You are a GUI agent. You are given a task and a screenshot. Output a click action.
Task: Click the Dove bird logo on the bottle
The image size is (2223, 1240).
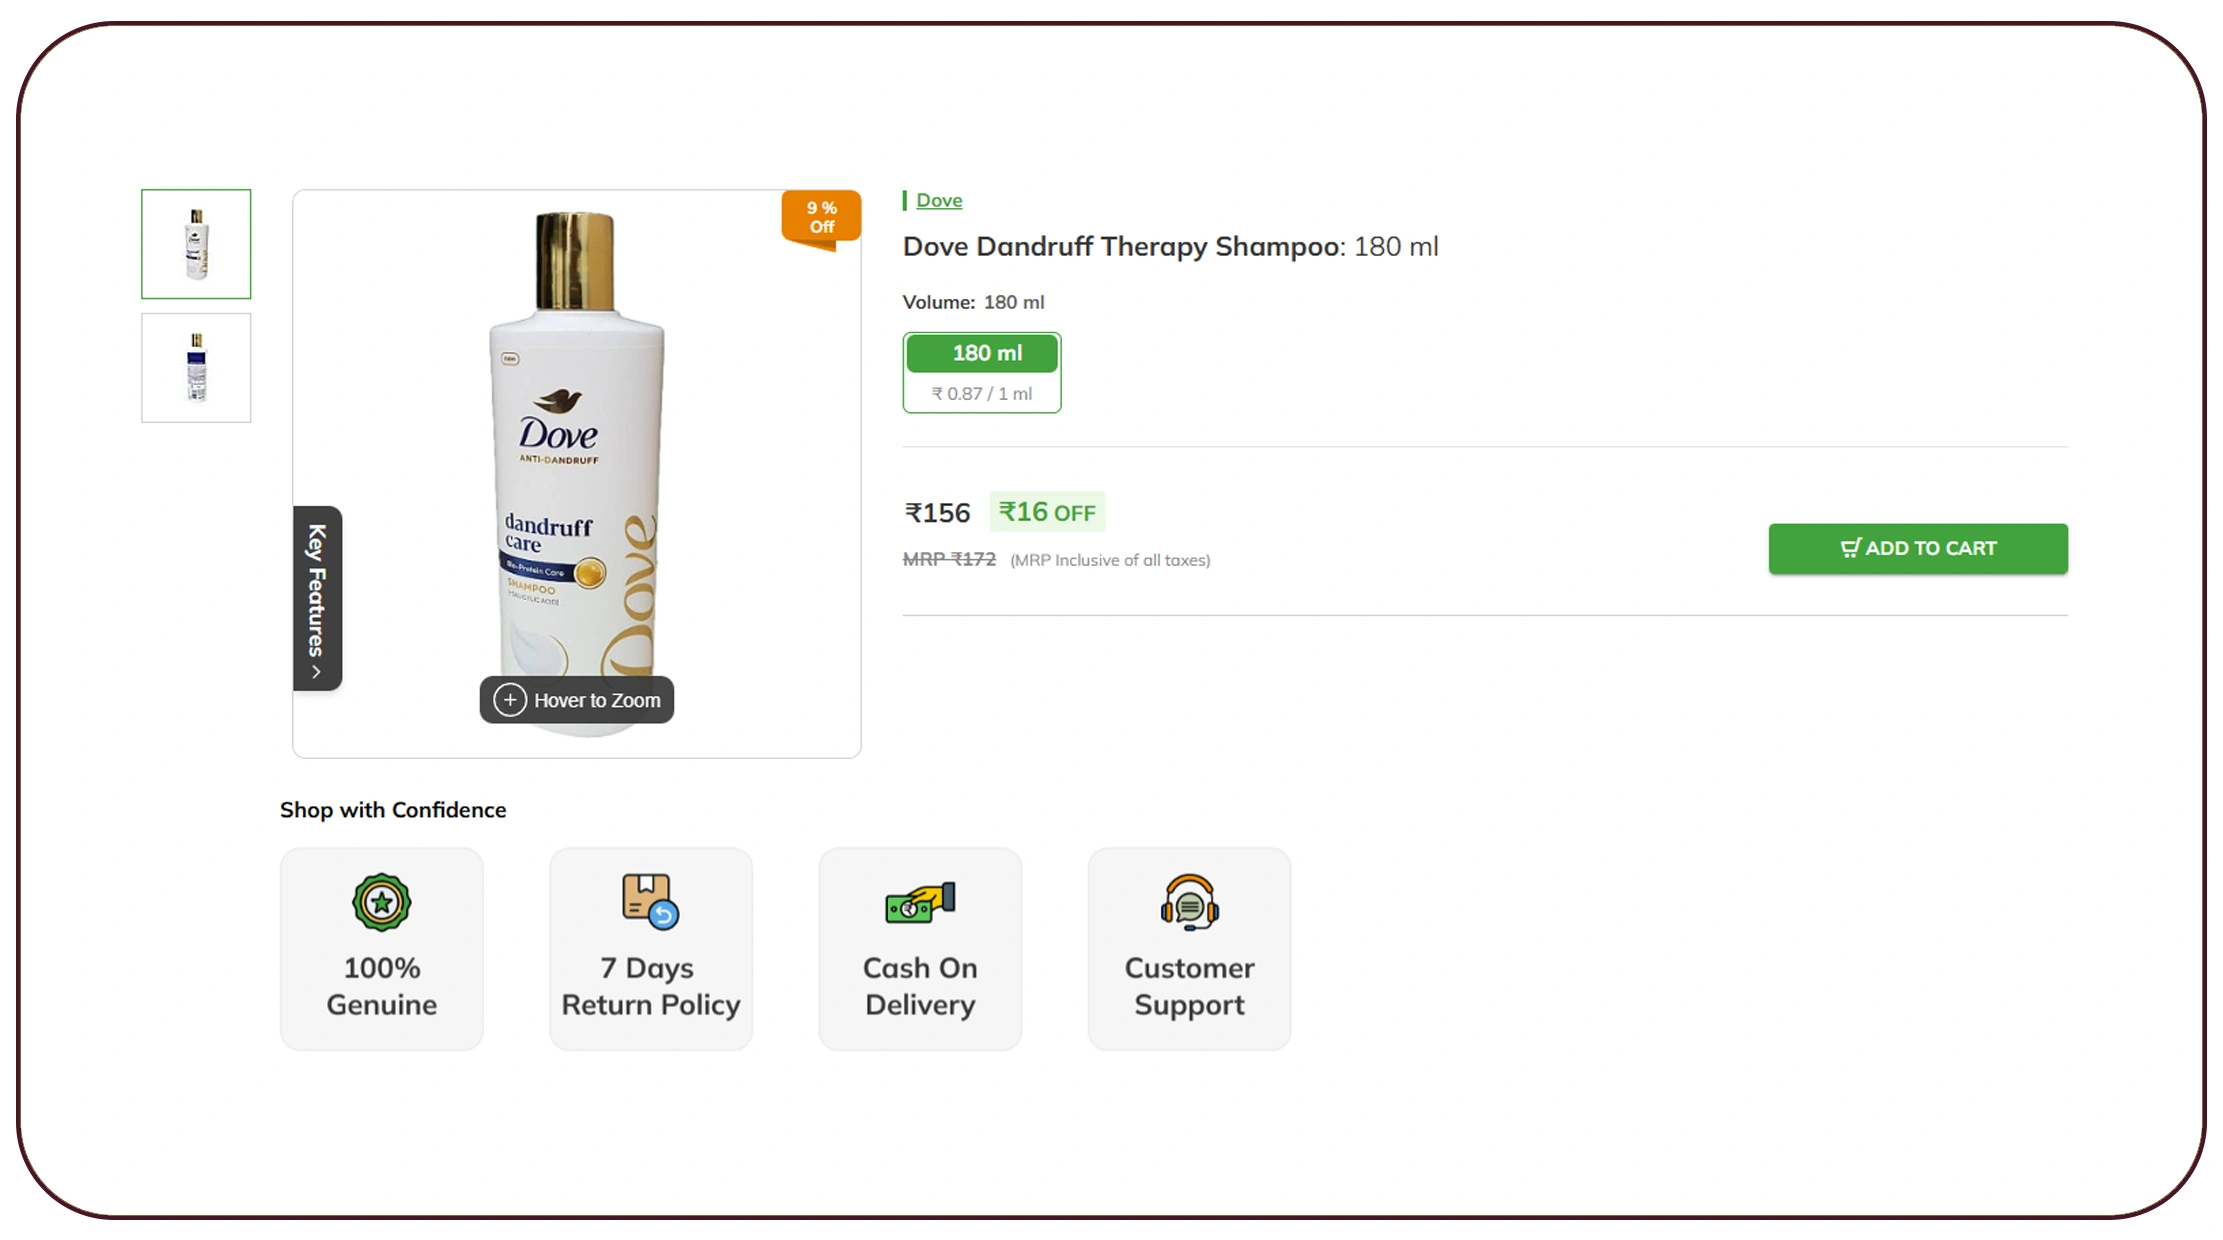point(558,401)
